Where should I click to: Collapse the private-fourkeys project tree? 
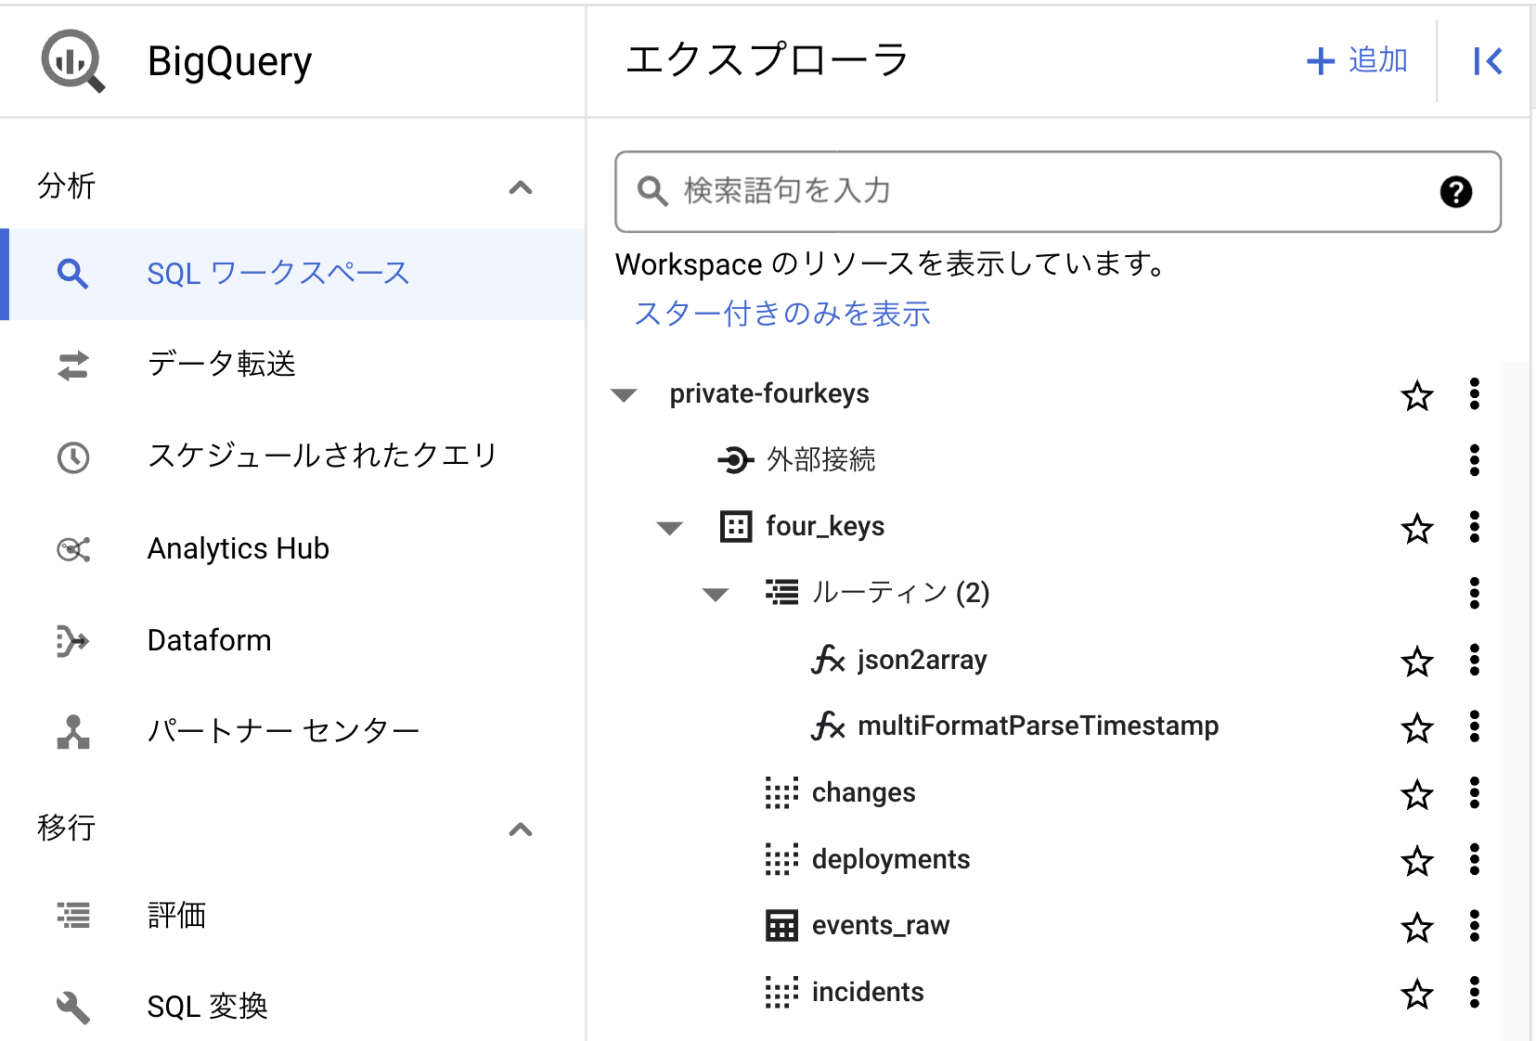[x=623, y=394]
